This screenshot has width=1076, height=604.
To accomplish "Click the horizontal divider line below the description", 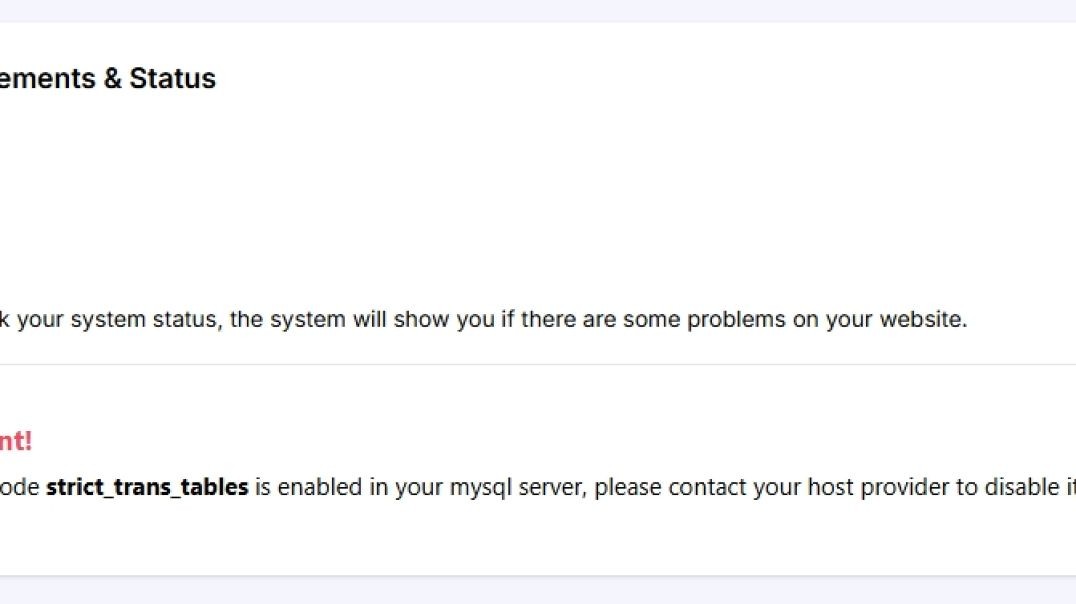I will [x=538, y=365].
